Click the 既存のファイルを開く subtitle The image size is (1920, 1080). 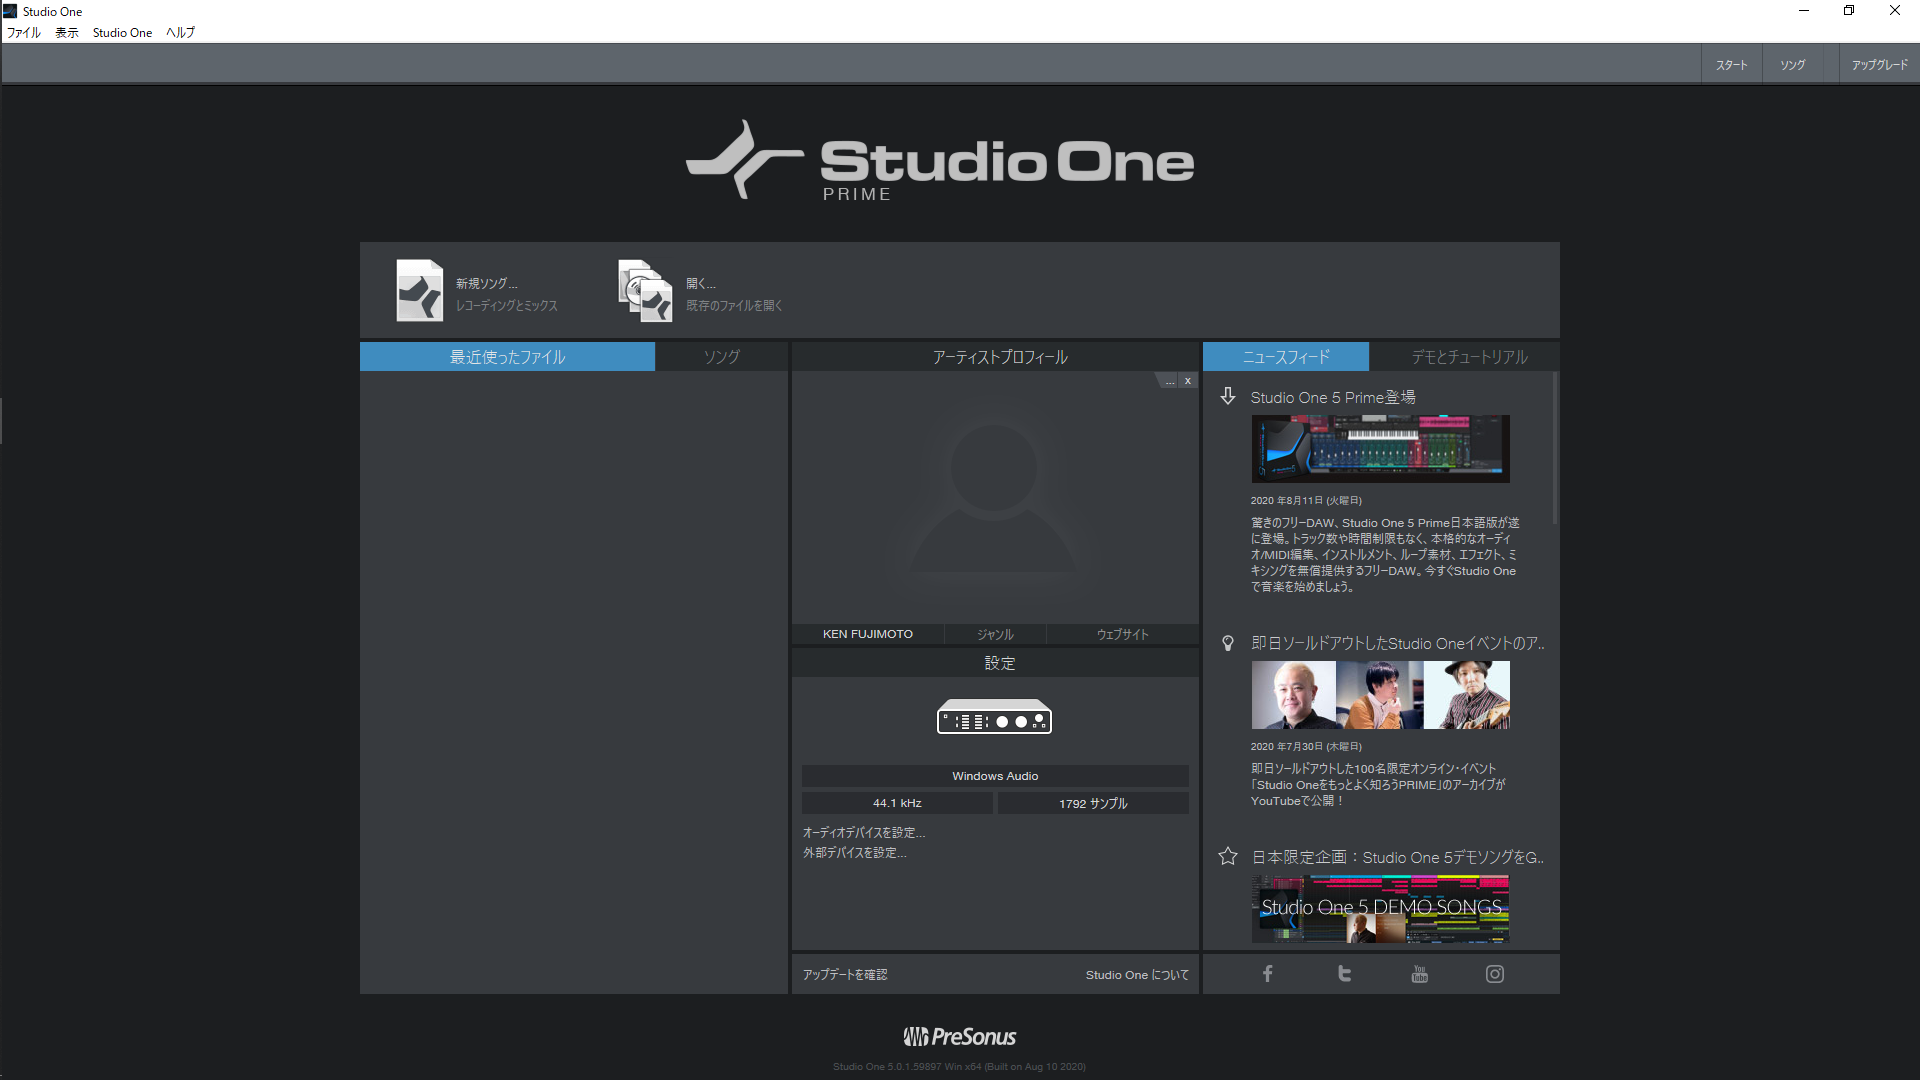point(735,306)
